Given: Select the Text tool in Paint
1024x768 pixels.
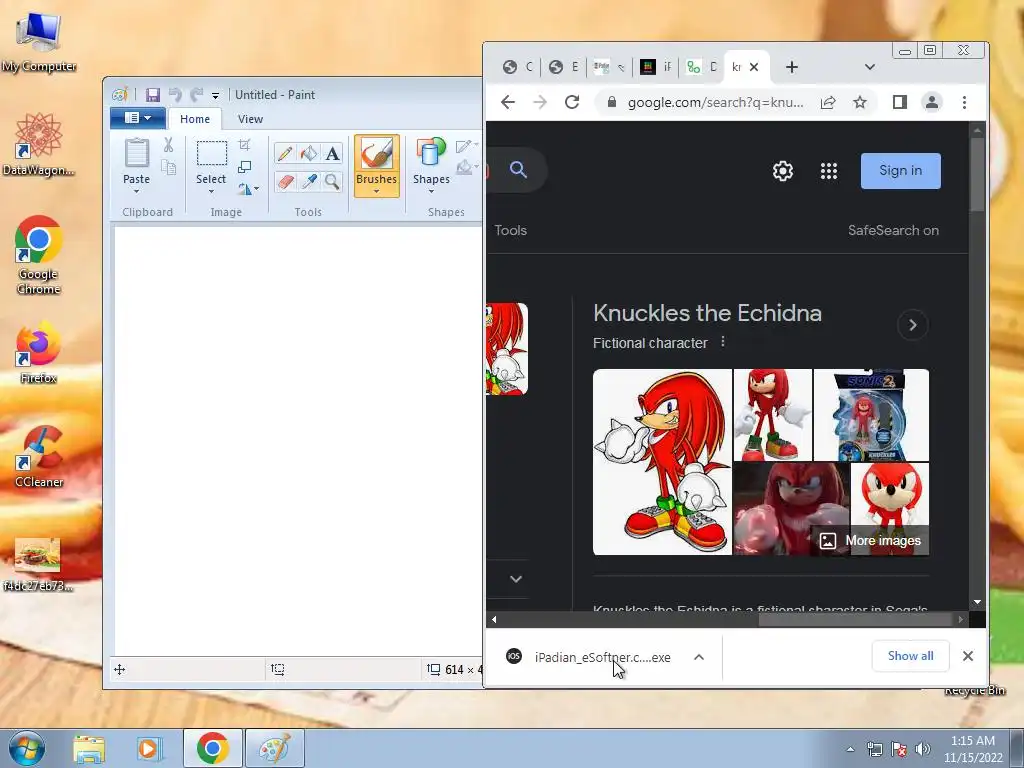Looking at the screenshot, I should 332,153.
